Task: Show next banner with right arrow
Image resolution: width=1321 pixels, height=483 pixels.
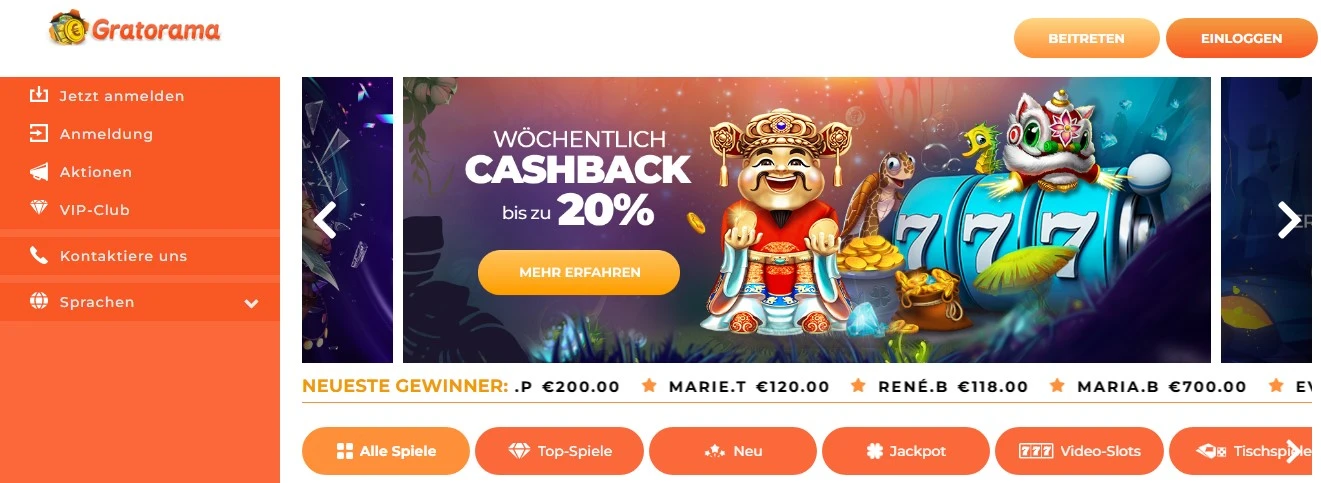Action: (1289, 219)
